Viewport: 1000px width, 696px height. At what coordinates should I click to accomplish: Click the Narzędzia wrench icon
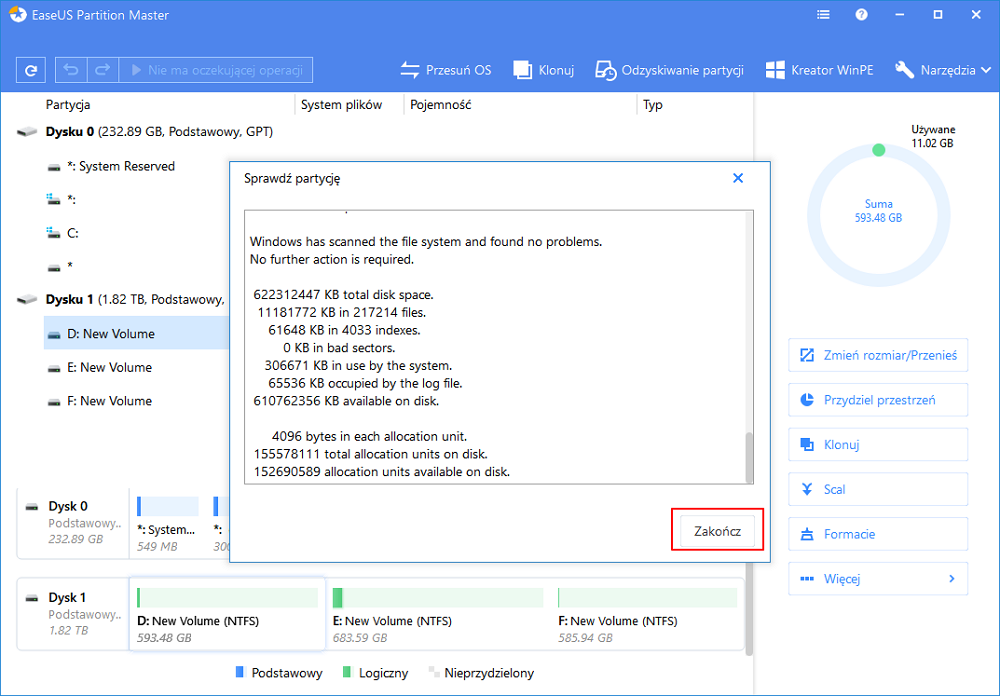click(904, 70)
